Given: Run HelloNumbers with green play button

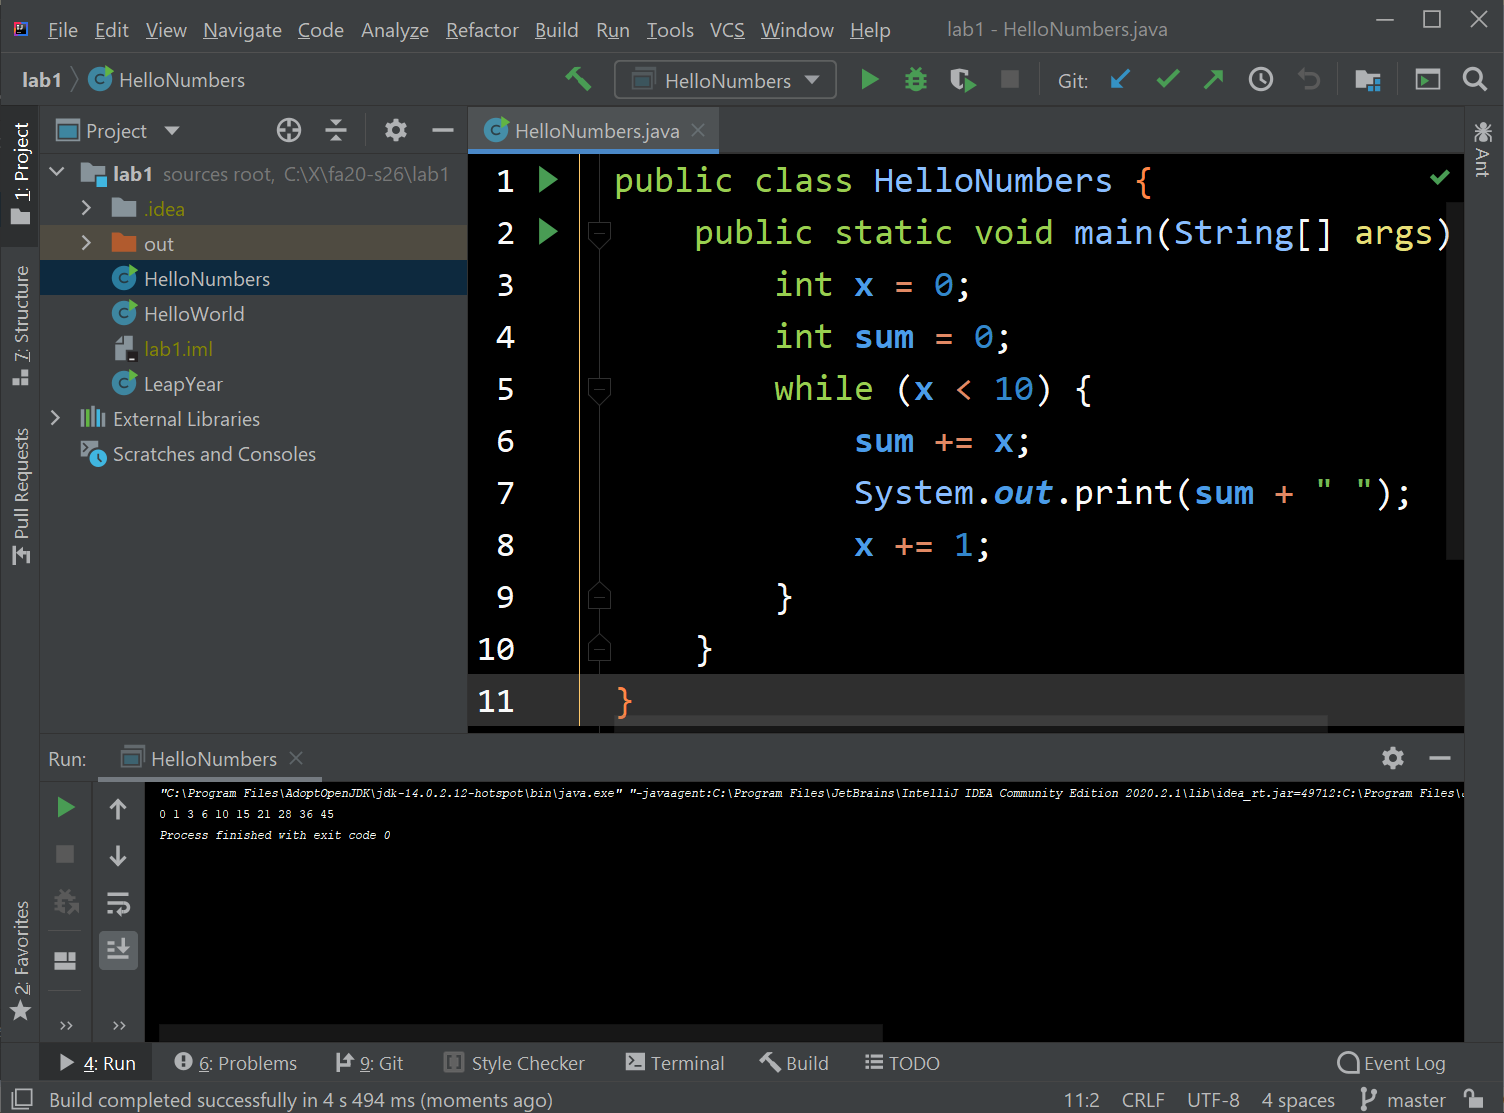Looking at the screenshot, I should click(x=869, y=79).
